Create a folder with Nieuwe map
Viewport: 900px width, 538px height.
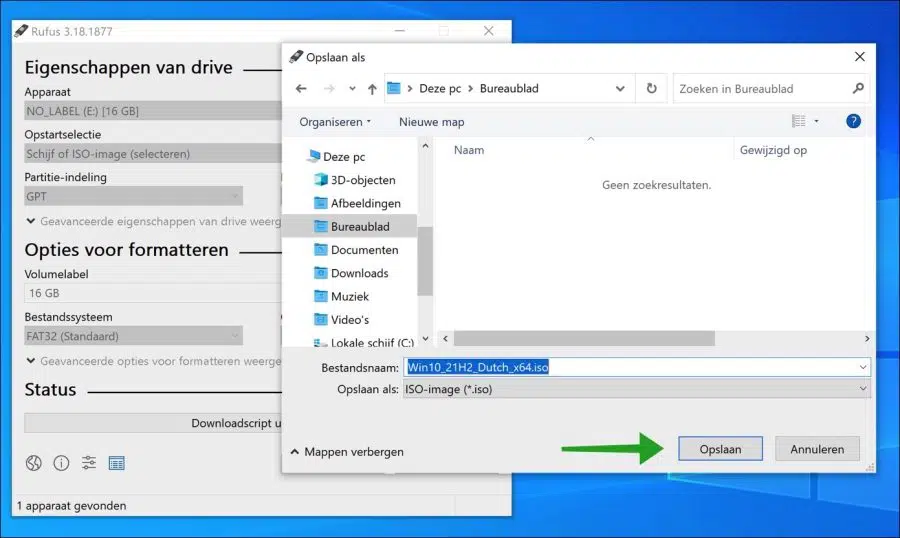(x=432, y=122)
